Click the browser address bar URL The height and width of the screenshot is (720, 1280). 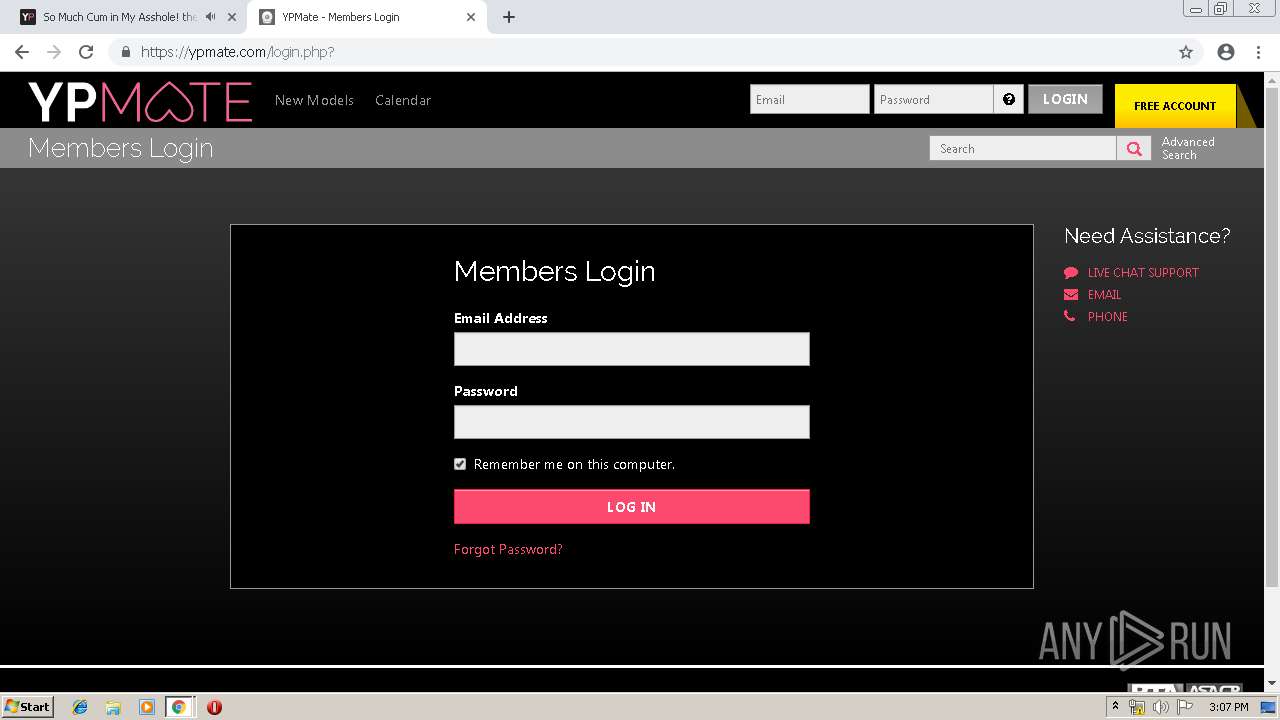(x=238, y=52)
